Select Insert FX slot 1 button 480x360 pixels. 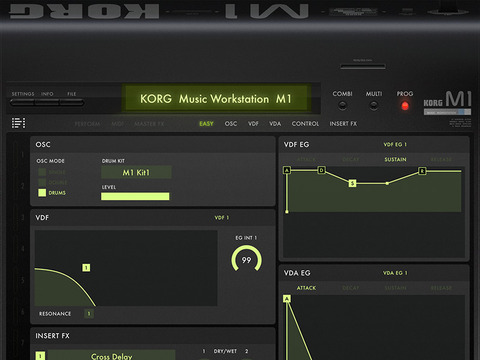(x=40, y=356)
